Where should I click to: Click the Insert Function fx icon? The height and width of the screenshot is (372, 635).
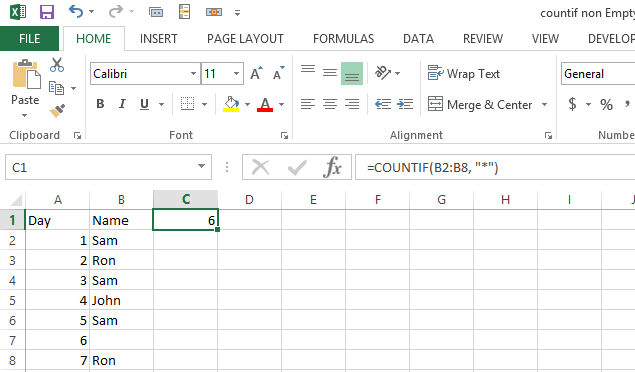pos(332,167)
